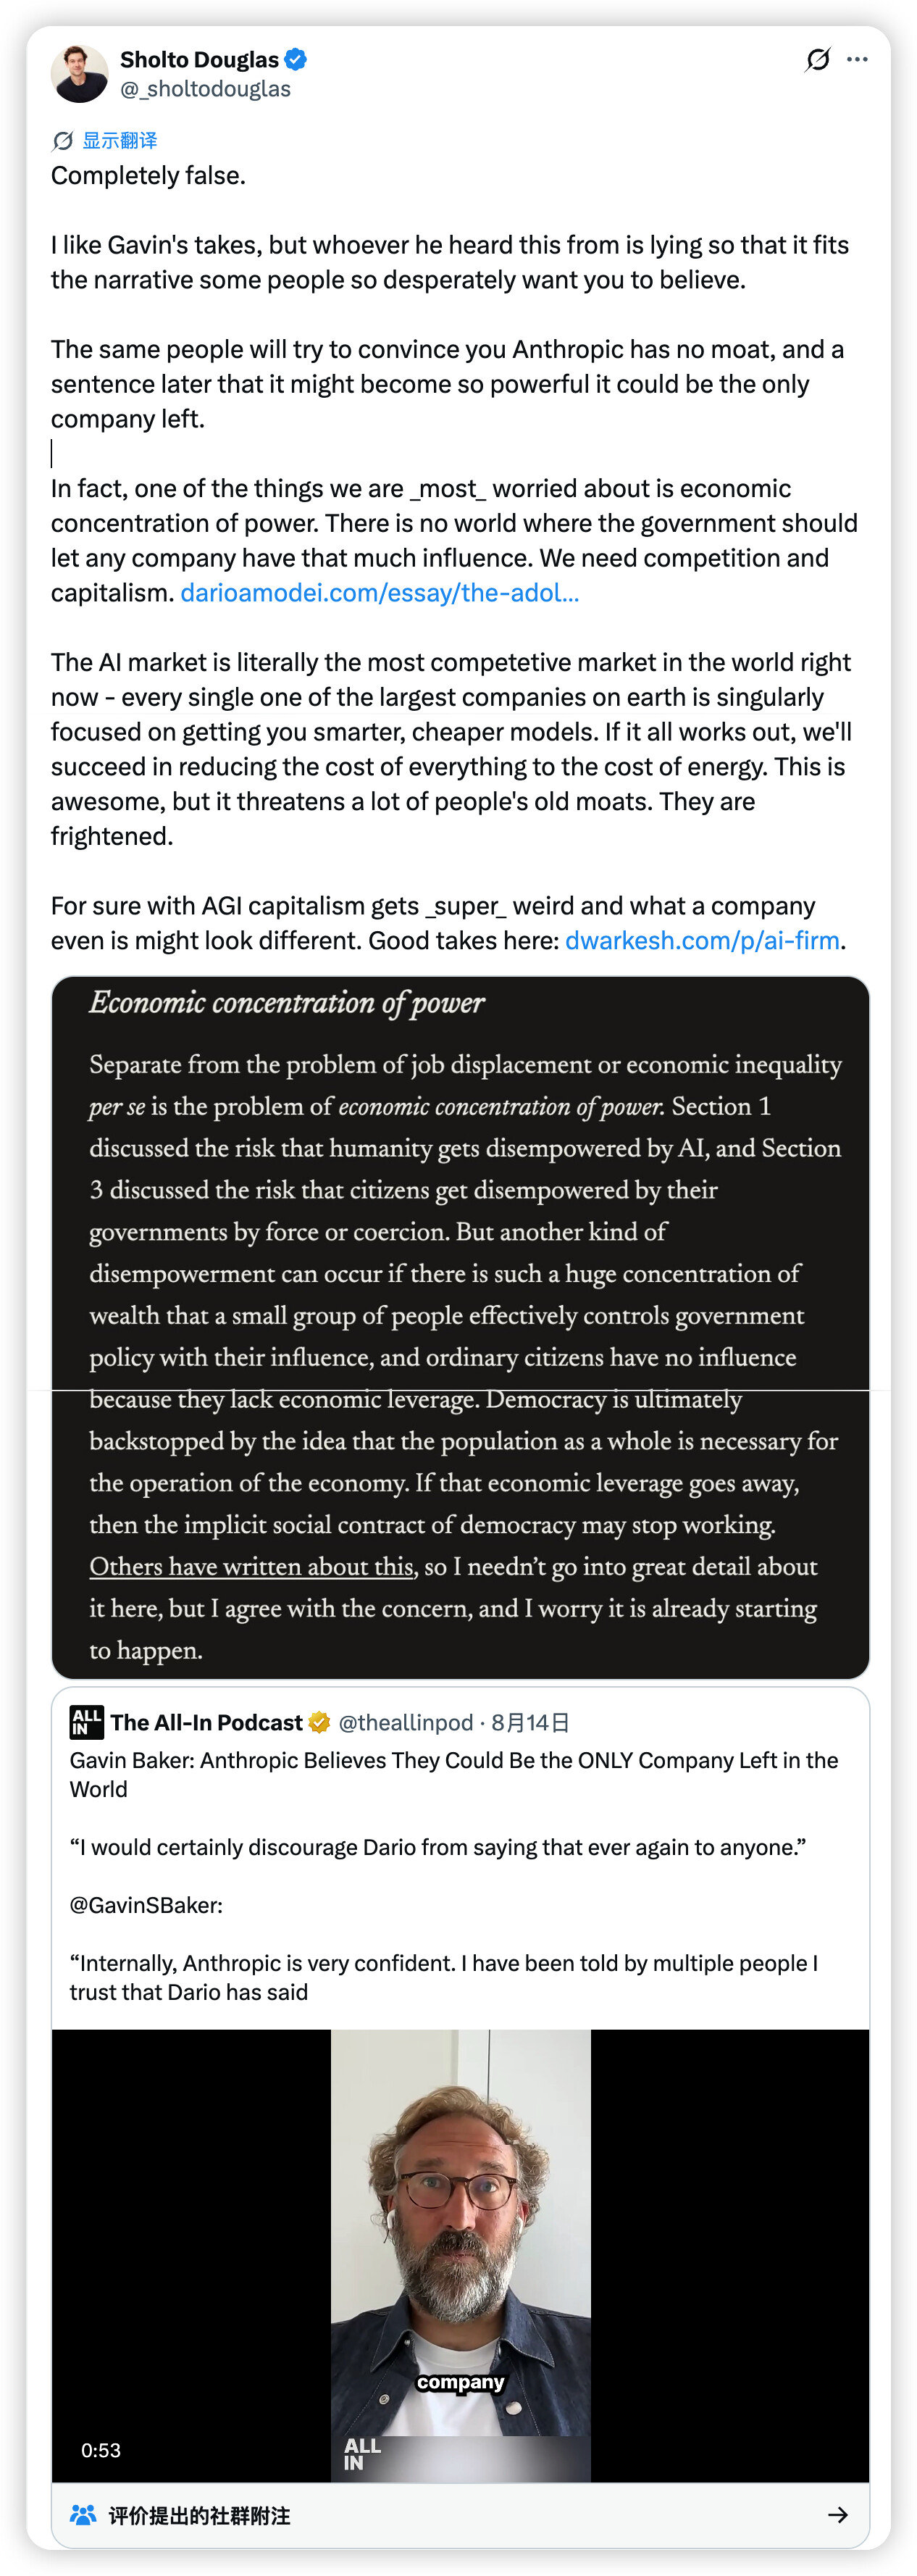Show translation via 显示翻译 link
Viewport: 917px width, 2576px height.
coord(119,141)
